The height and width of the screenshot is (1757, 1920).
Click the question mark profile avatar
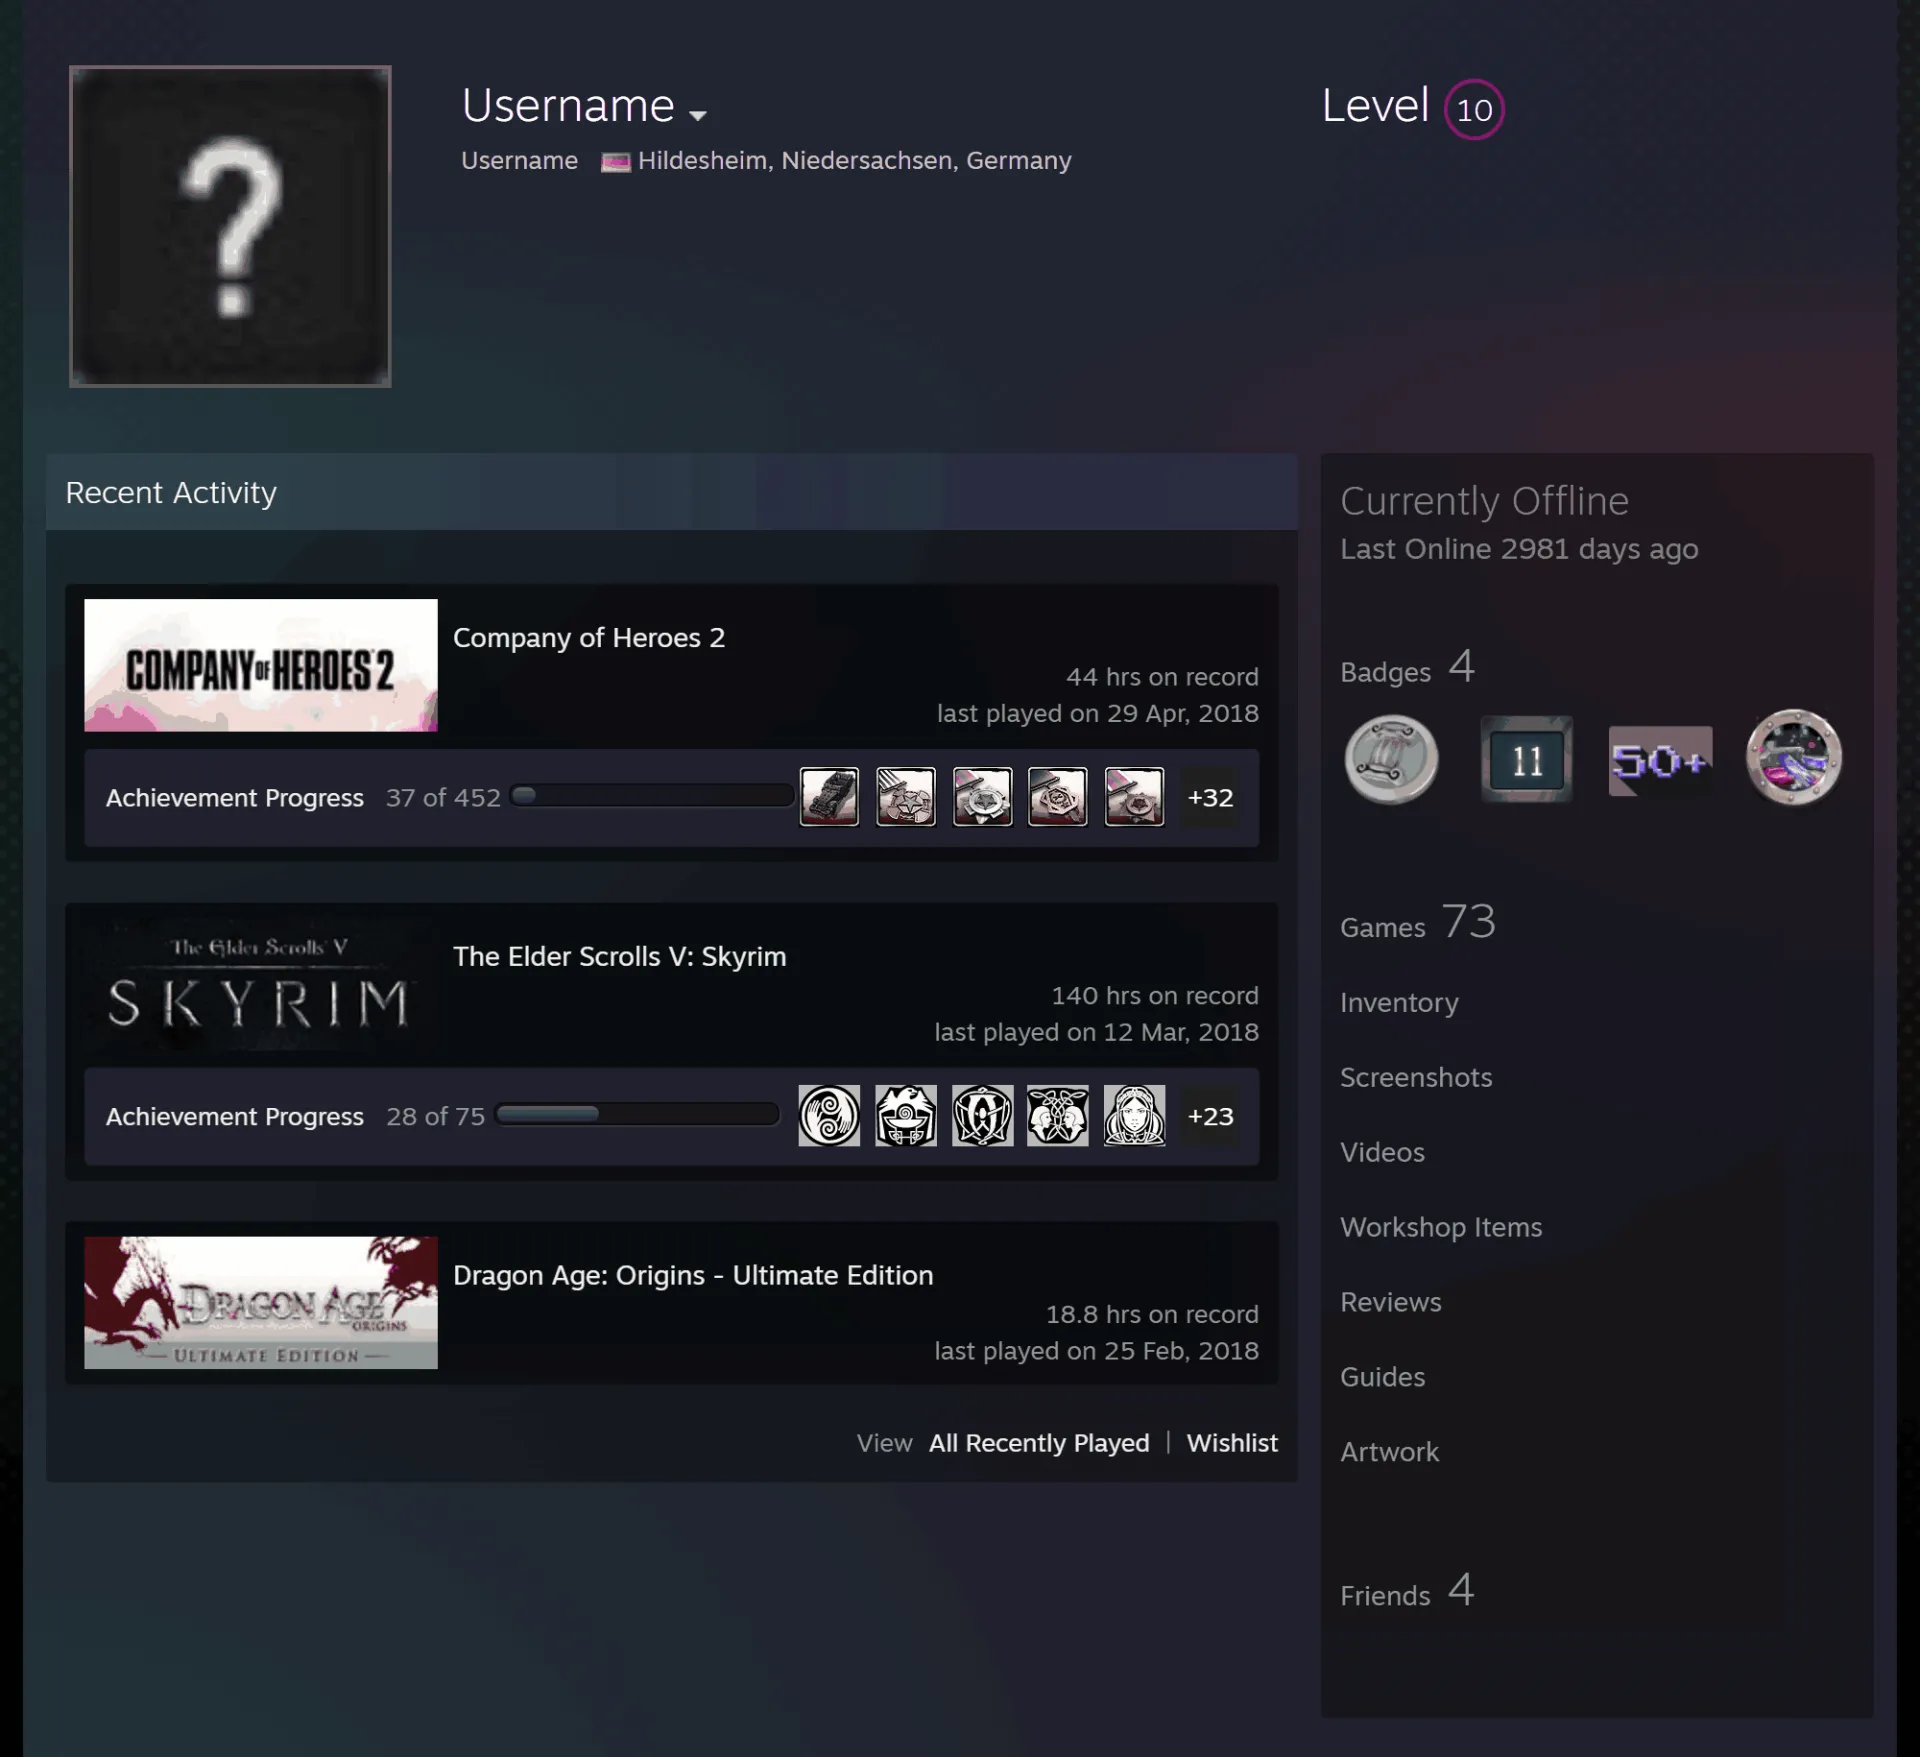[x=230, y=226]
